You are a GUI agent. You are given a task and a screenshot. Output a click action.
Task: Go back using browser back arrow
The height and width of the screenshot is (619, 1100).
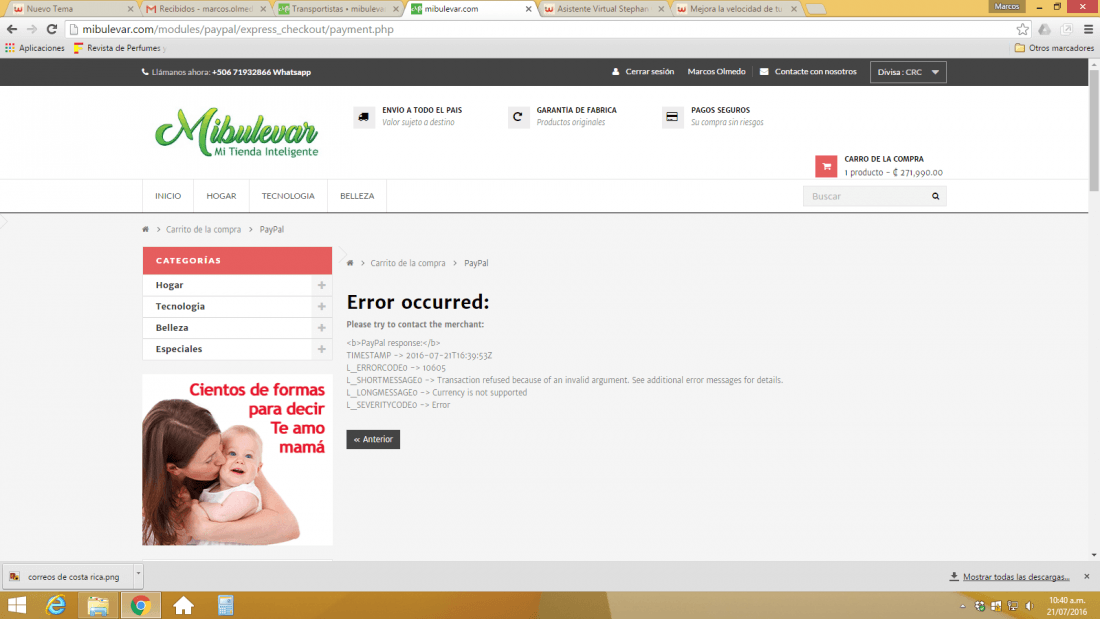(12, 29)
